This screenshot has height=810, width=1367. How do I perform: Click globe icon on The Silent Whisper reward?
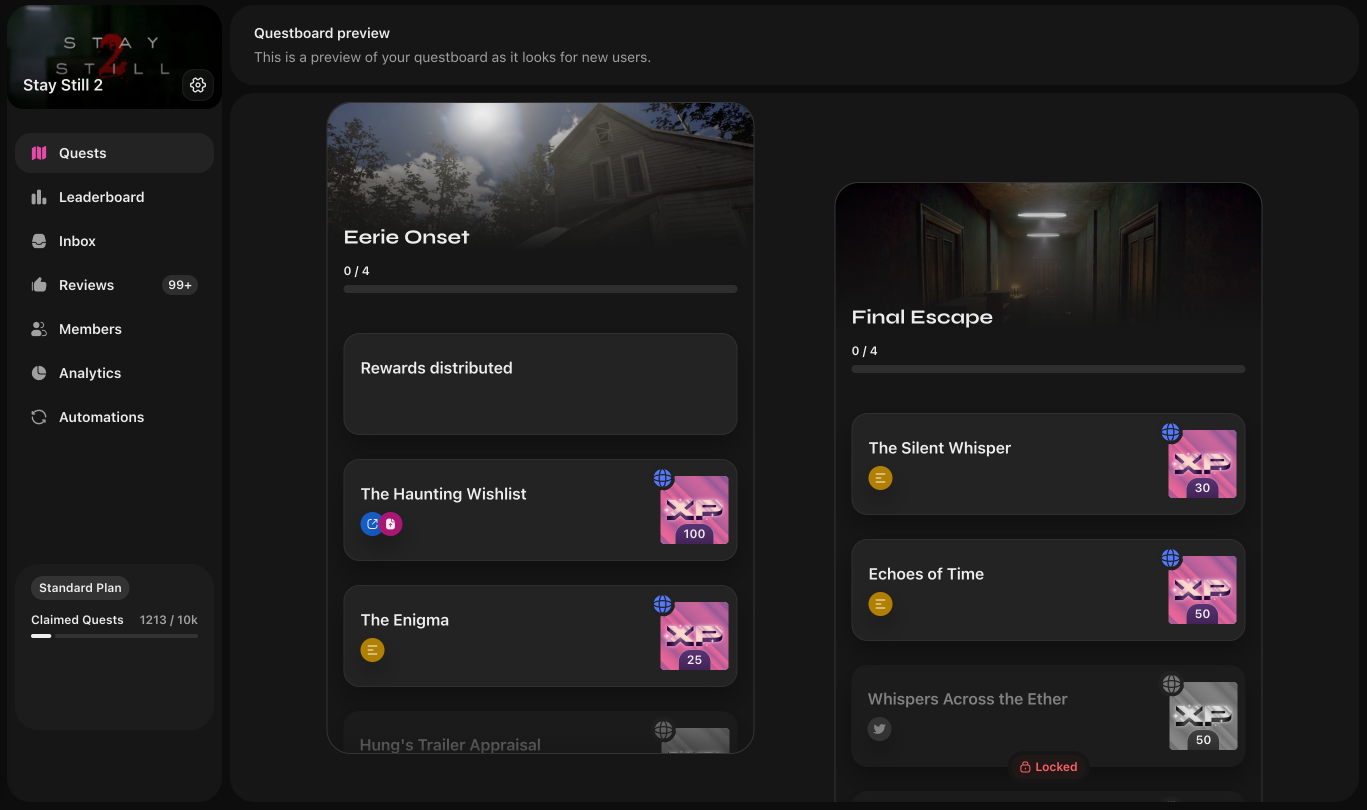(1171, 432)
